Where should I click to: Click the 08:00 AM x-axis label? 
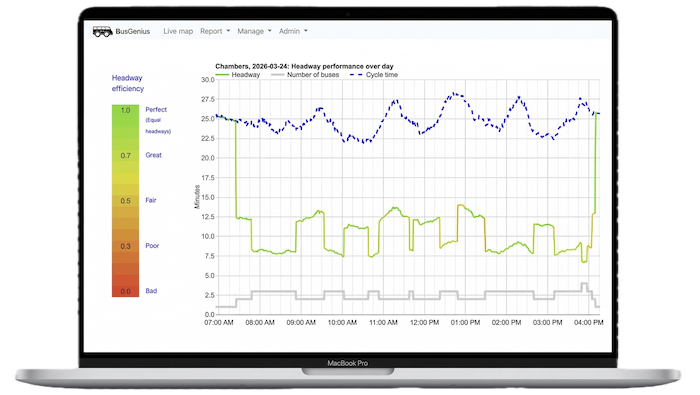(260, 322)
